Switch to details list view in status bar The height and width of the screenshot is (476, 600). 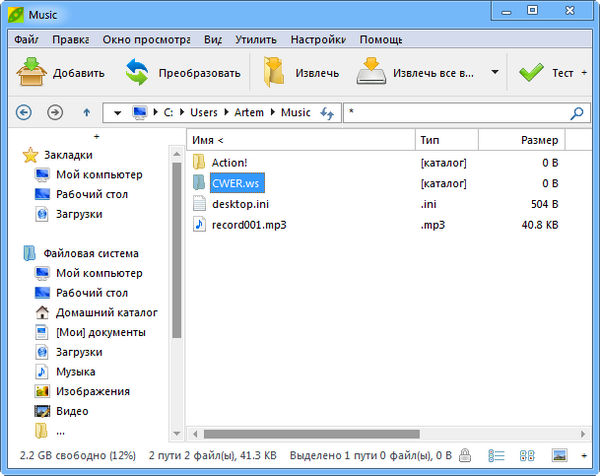[x=495, y=456]
